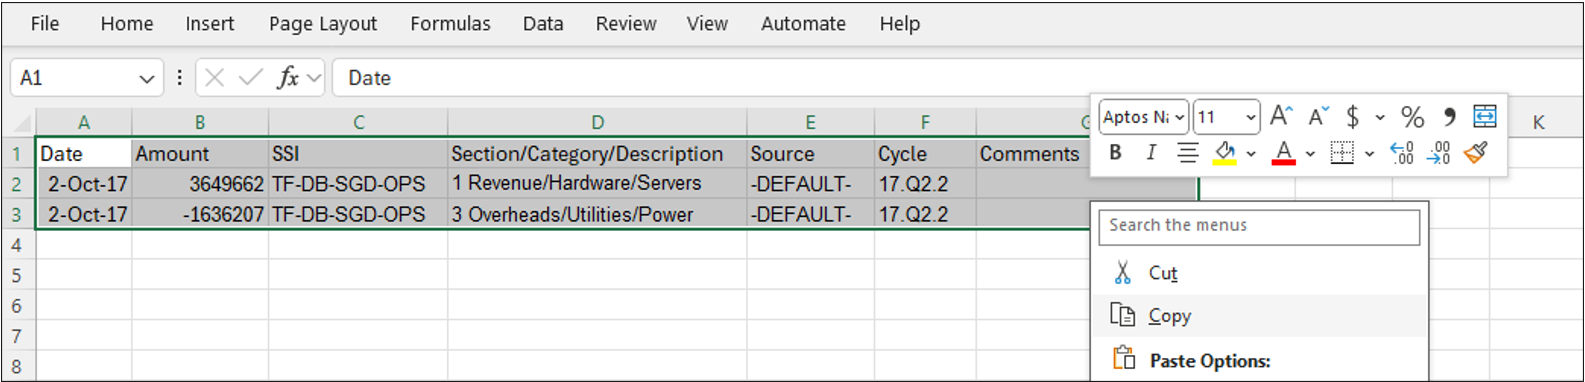Select the Amount header cell
The image size is (1585, 382).
[200, 154]
